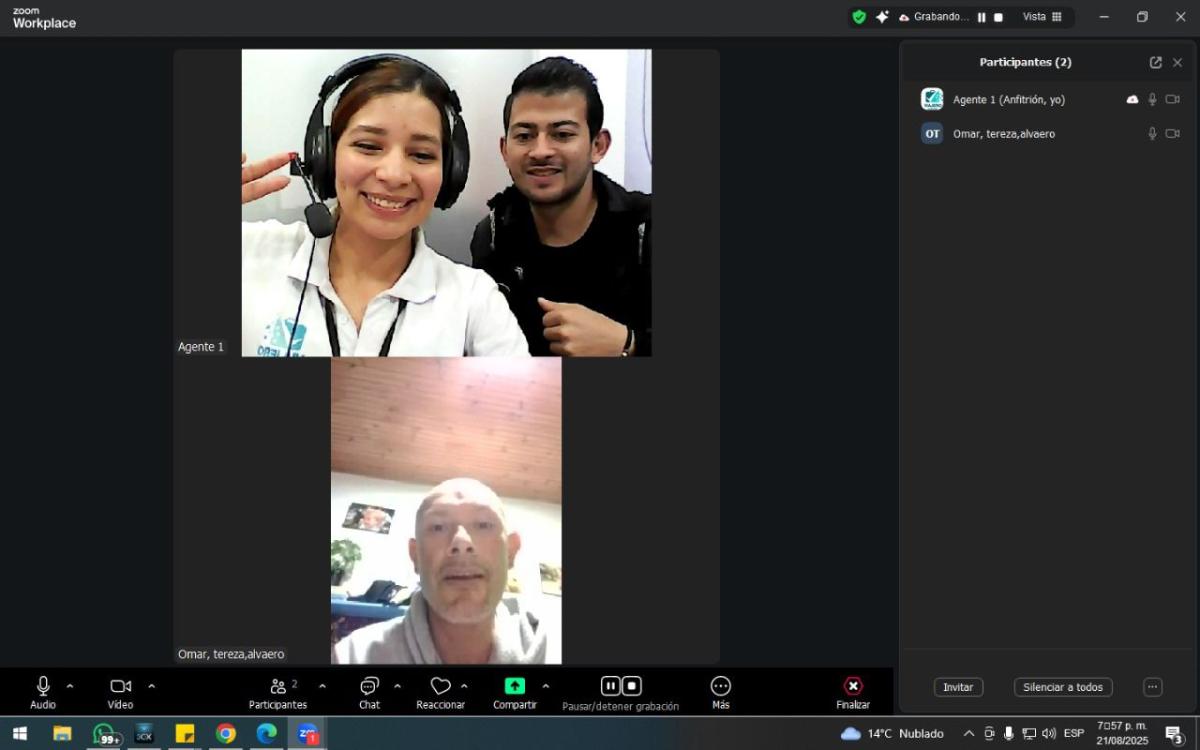The height and width of the screenshot is (750, 1200).
Task: Pop out the Participantes panel
Action: (1156, 62)
